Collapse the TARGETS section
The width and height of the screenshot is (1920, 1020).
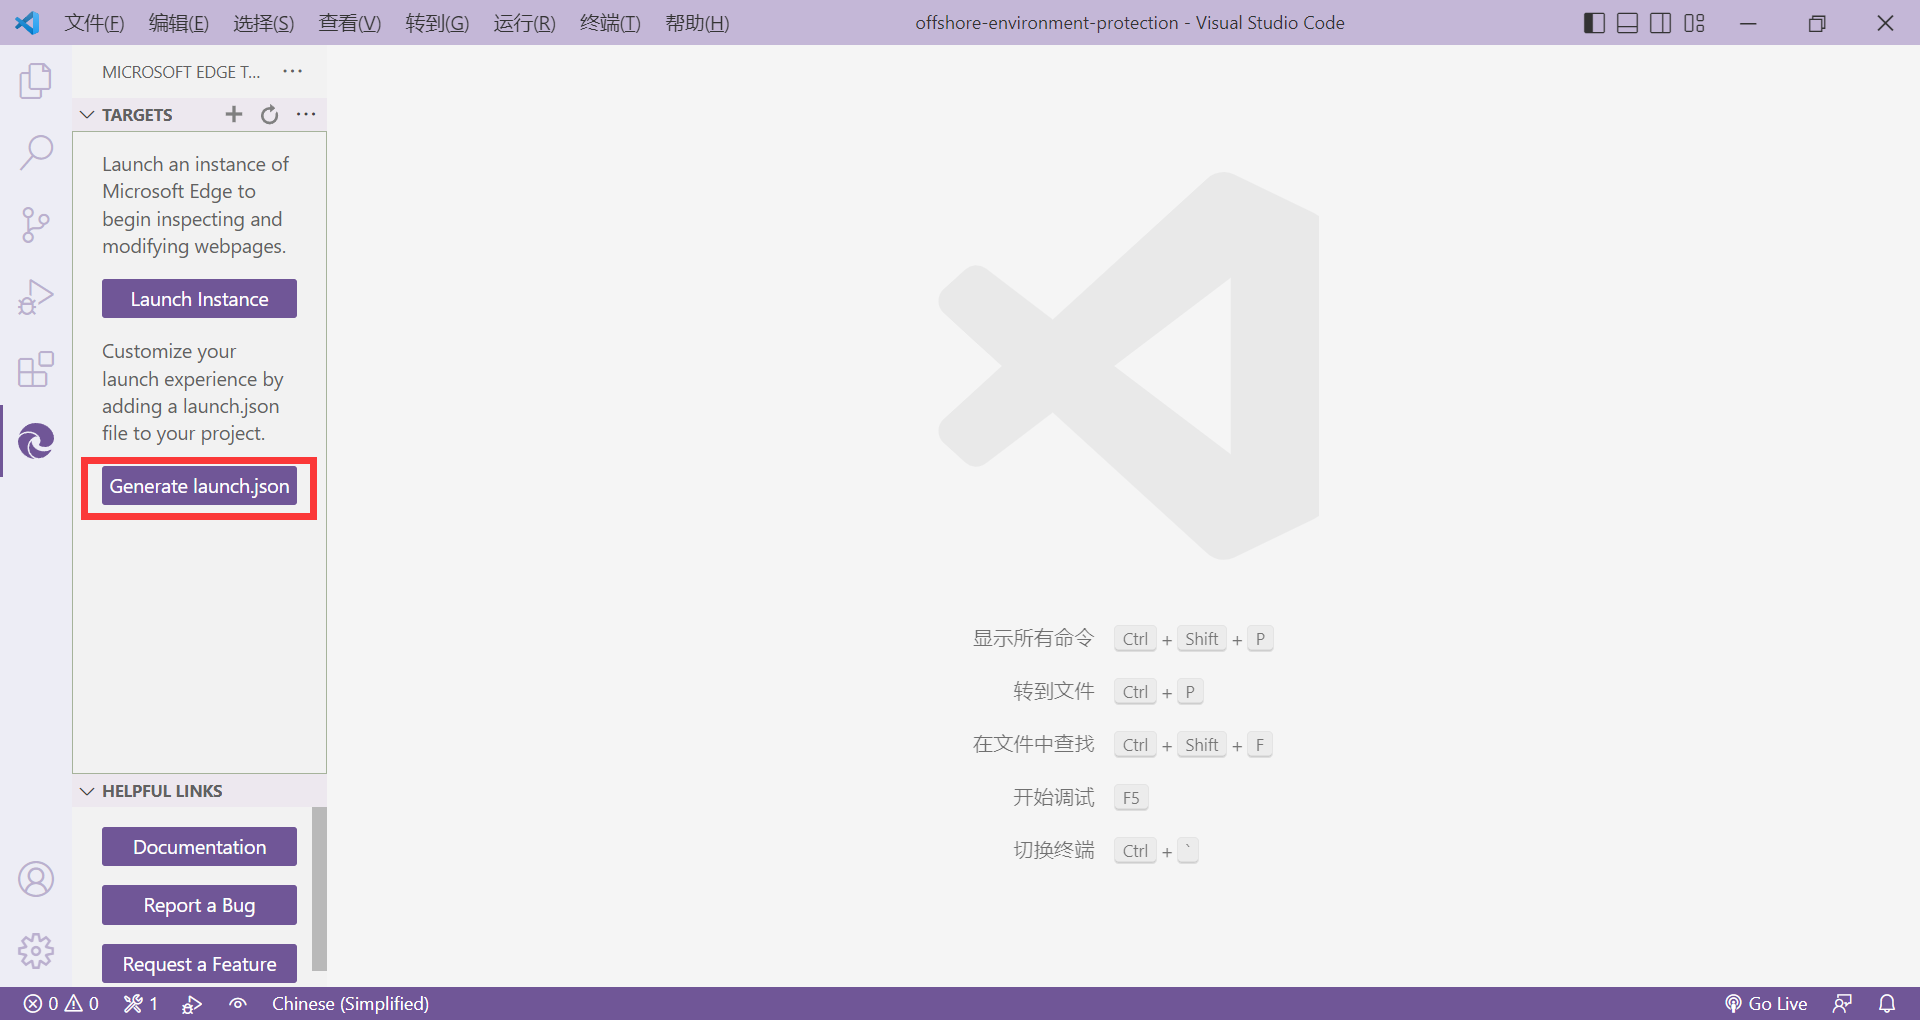87,114
